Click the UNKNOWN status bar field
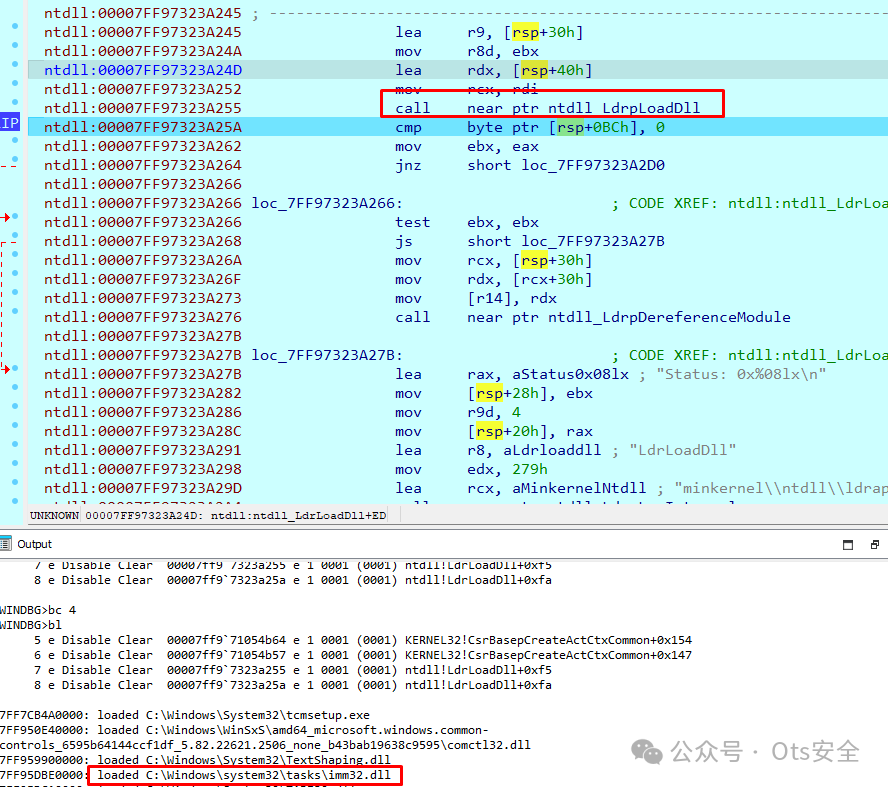Image resolution: width=888 pixels, height=787 pixels. click(x=54, y=515)
